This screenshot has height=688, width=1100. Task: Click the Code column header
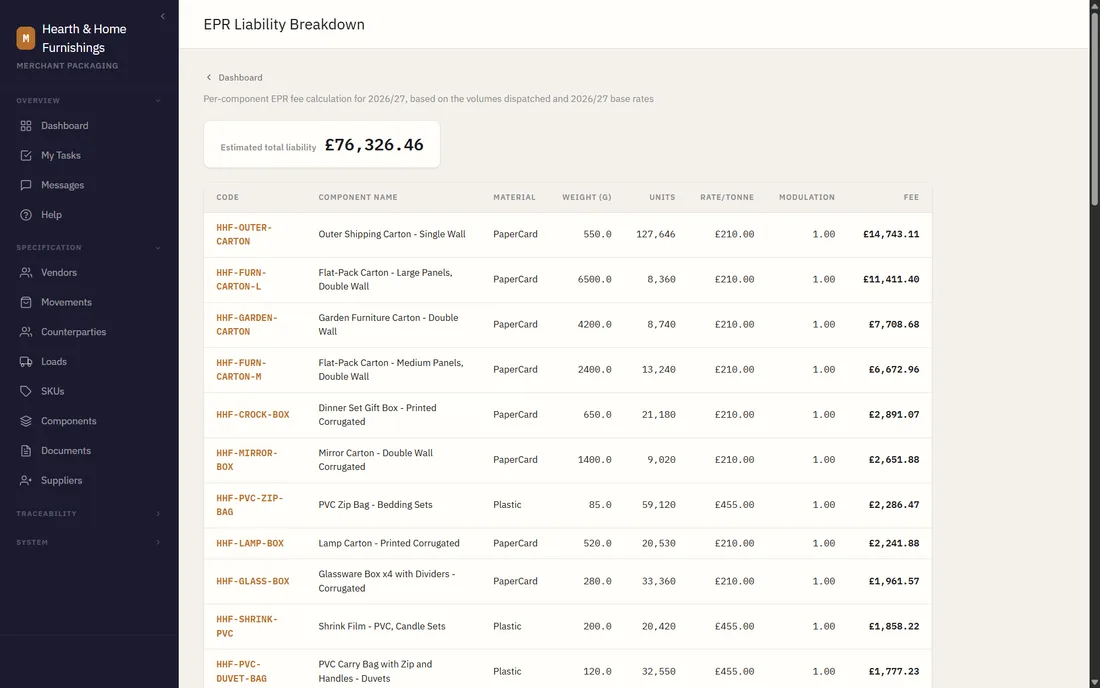(x=227, y=197)
